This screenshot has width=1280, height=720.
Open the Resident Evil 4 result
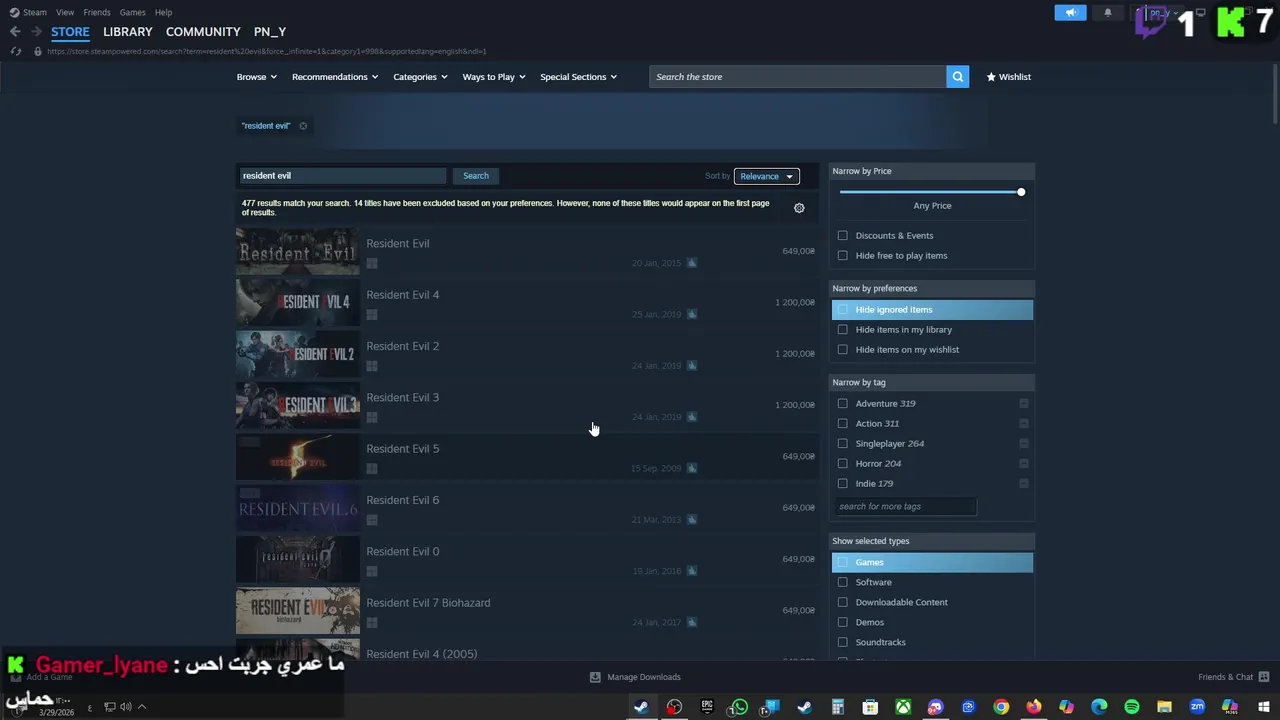(526, 303)
